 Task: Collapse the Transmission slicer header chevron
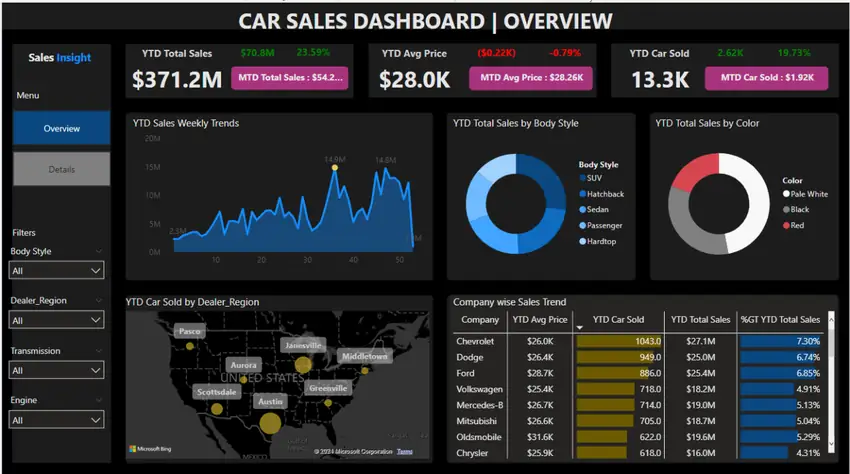click(99, 351)
